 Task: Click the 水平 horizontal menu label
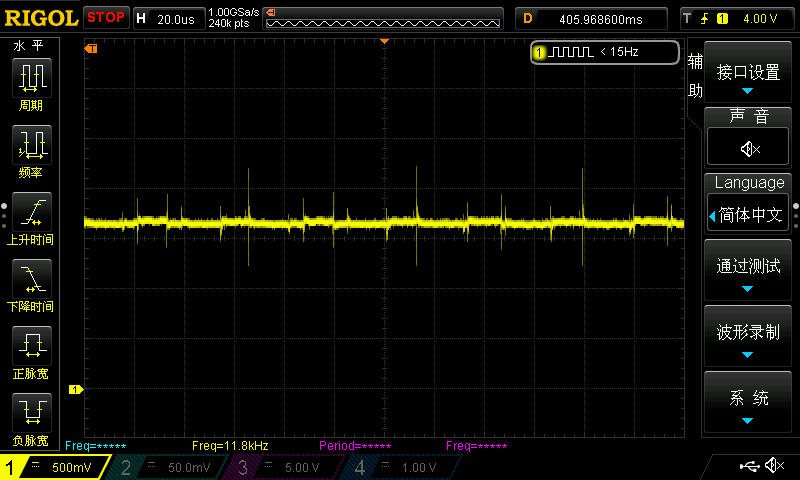(29, 46)
